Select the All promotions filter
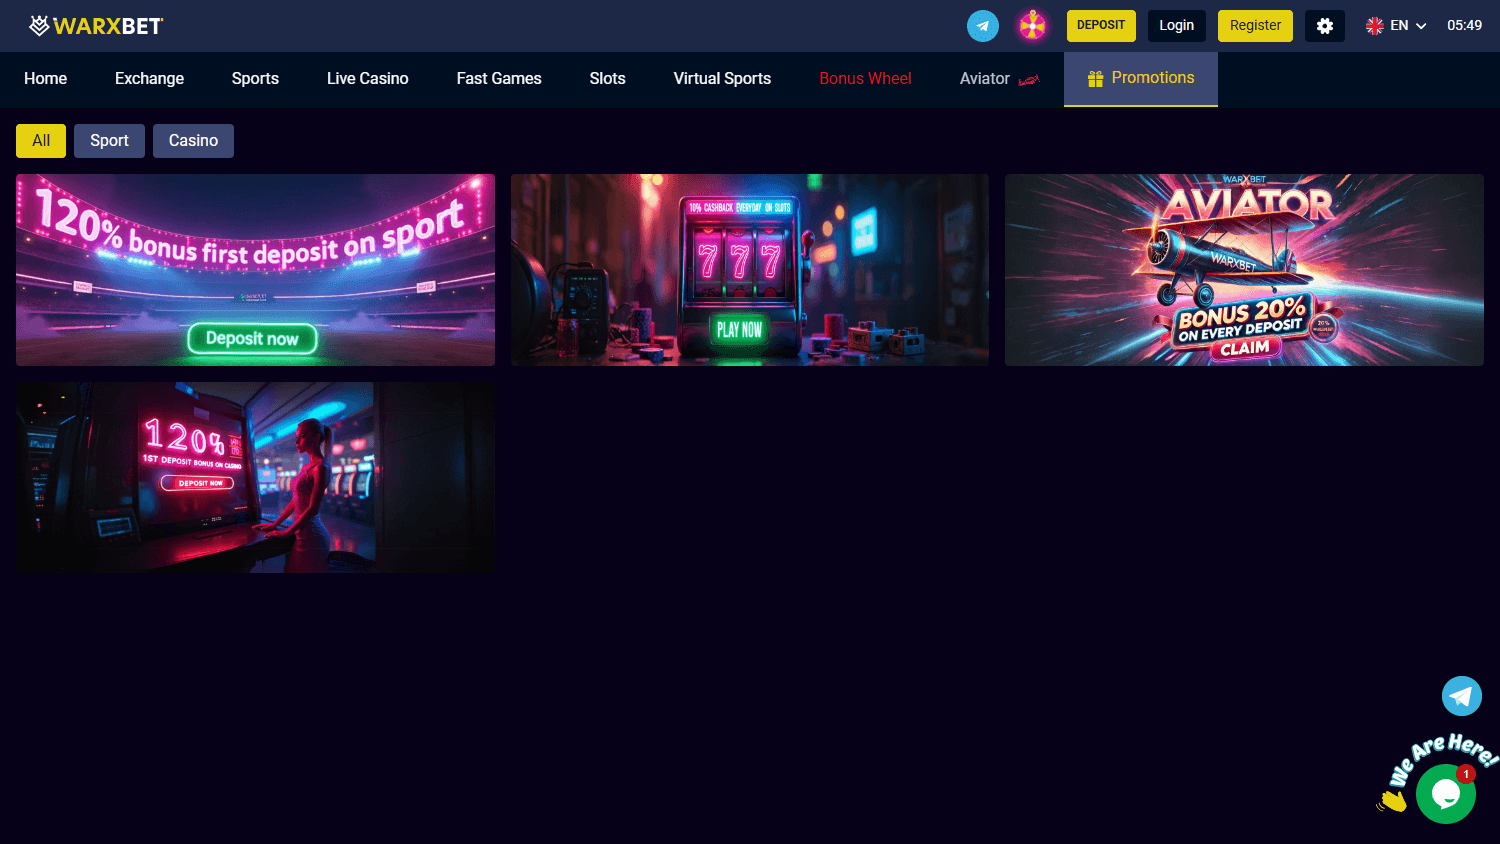1500x844 pixels. tap(41, 141)
